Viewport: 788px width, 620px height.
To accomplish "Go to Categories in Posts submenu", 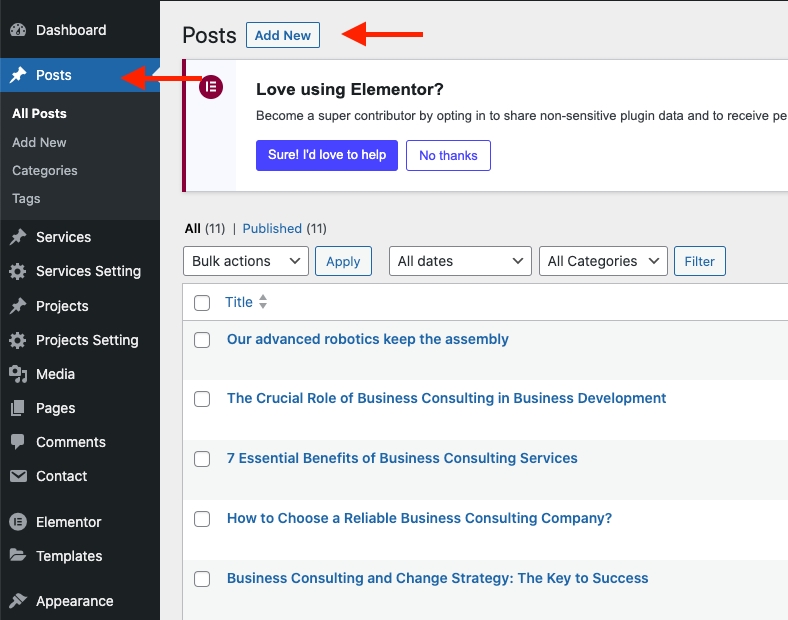I will pyautogui.click(x=44, y=170).
